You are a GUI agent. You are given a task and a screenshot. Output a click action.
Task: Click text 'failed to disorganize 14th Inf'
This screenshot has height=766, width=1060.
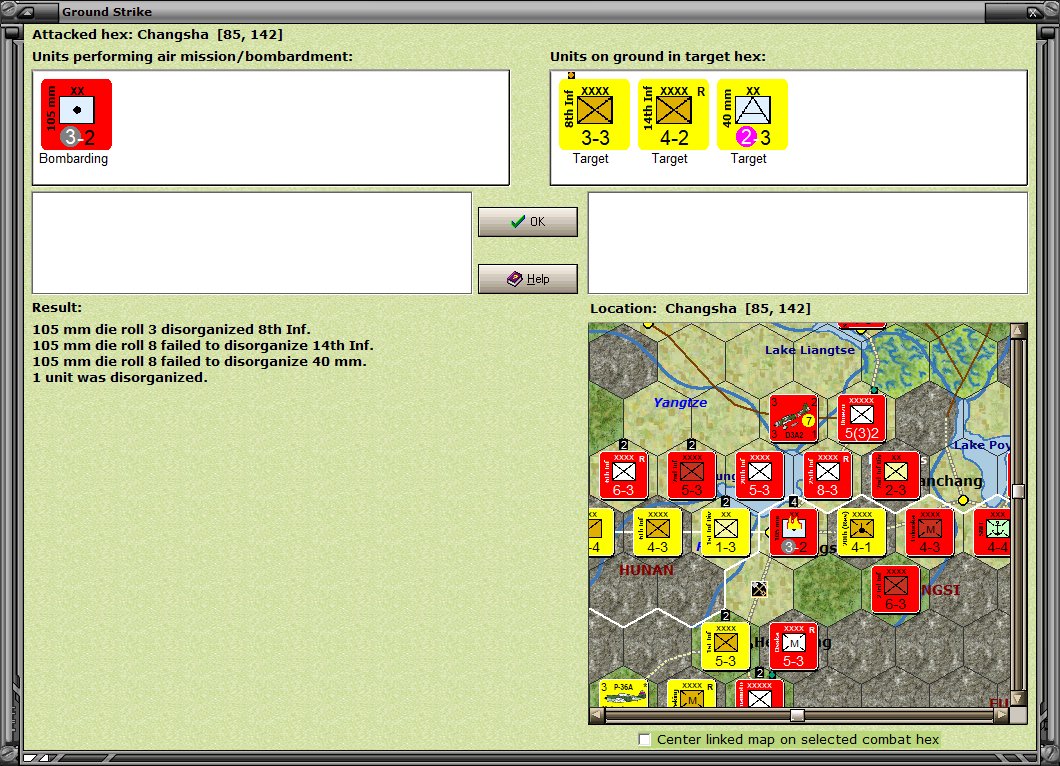tap(266, 346)
